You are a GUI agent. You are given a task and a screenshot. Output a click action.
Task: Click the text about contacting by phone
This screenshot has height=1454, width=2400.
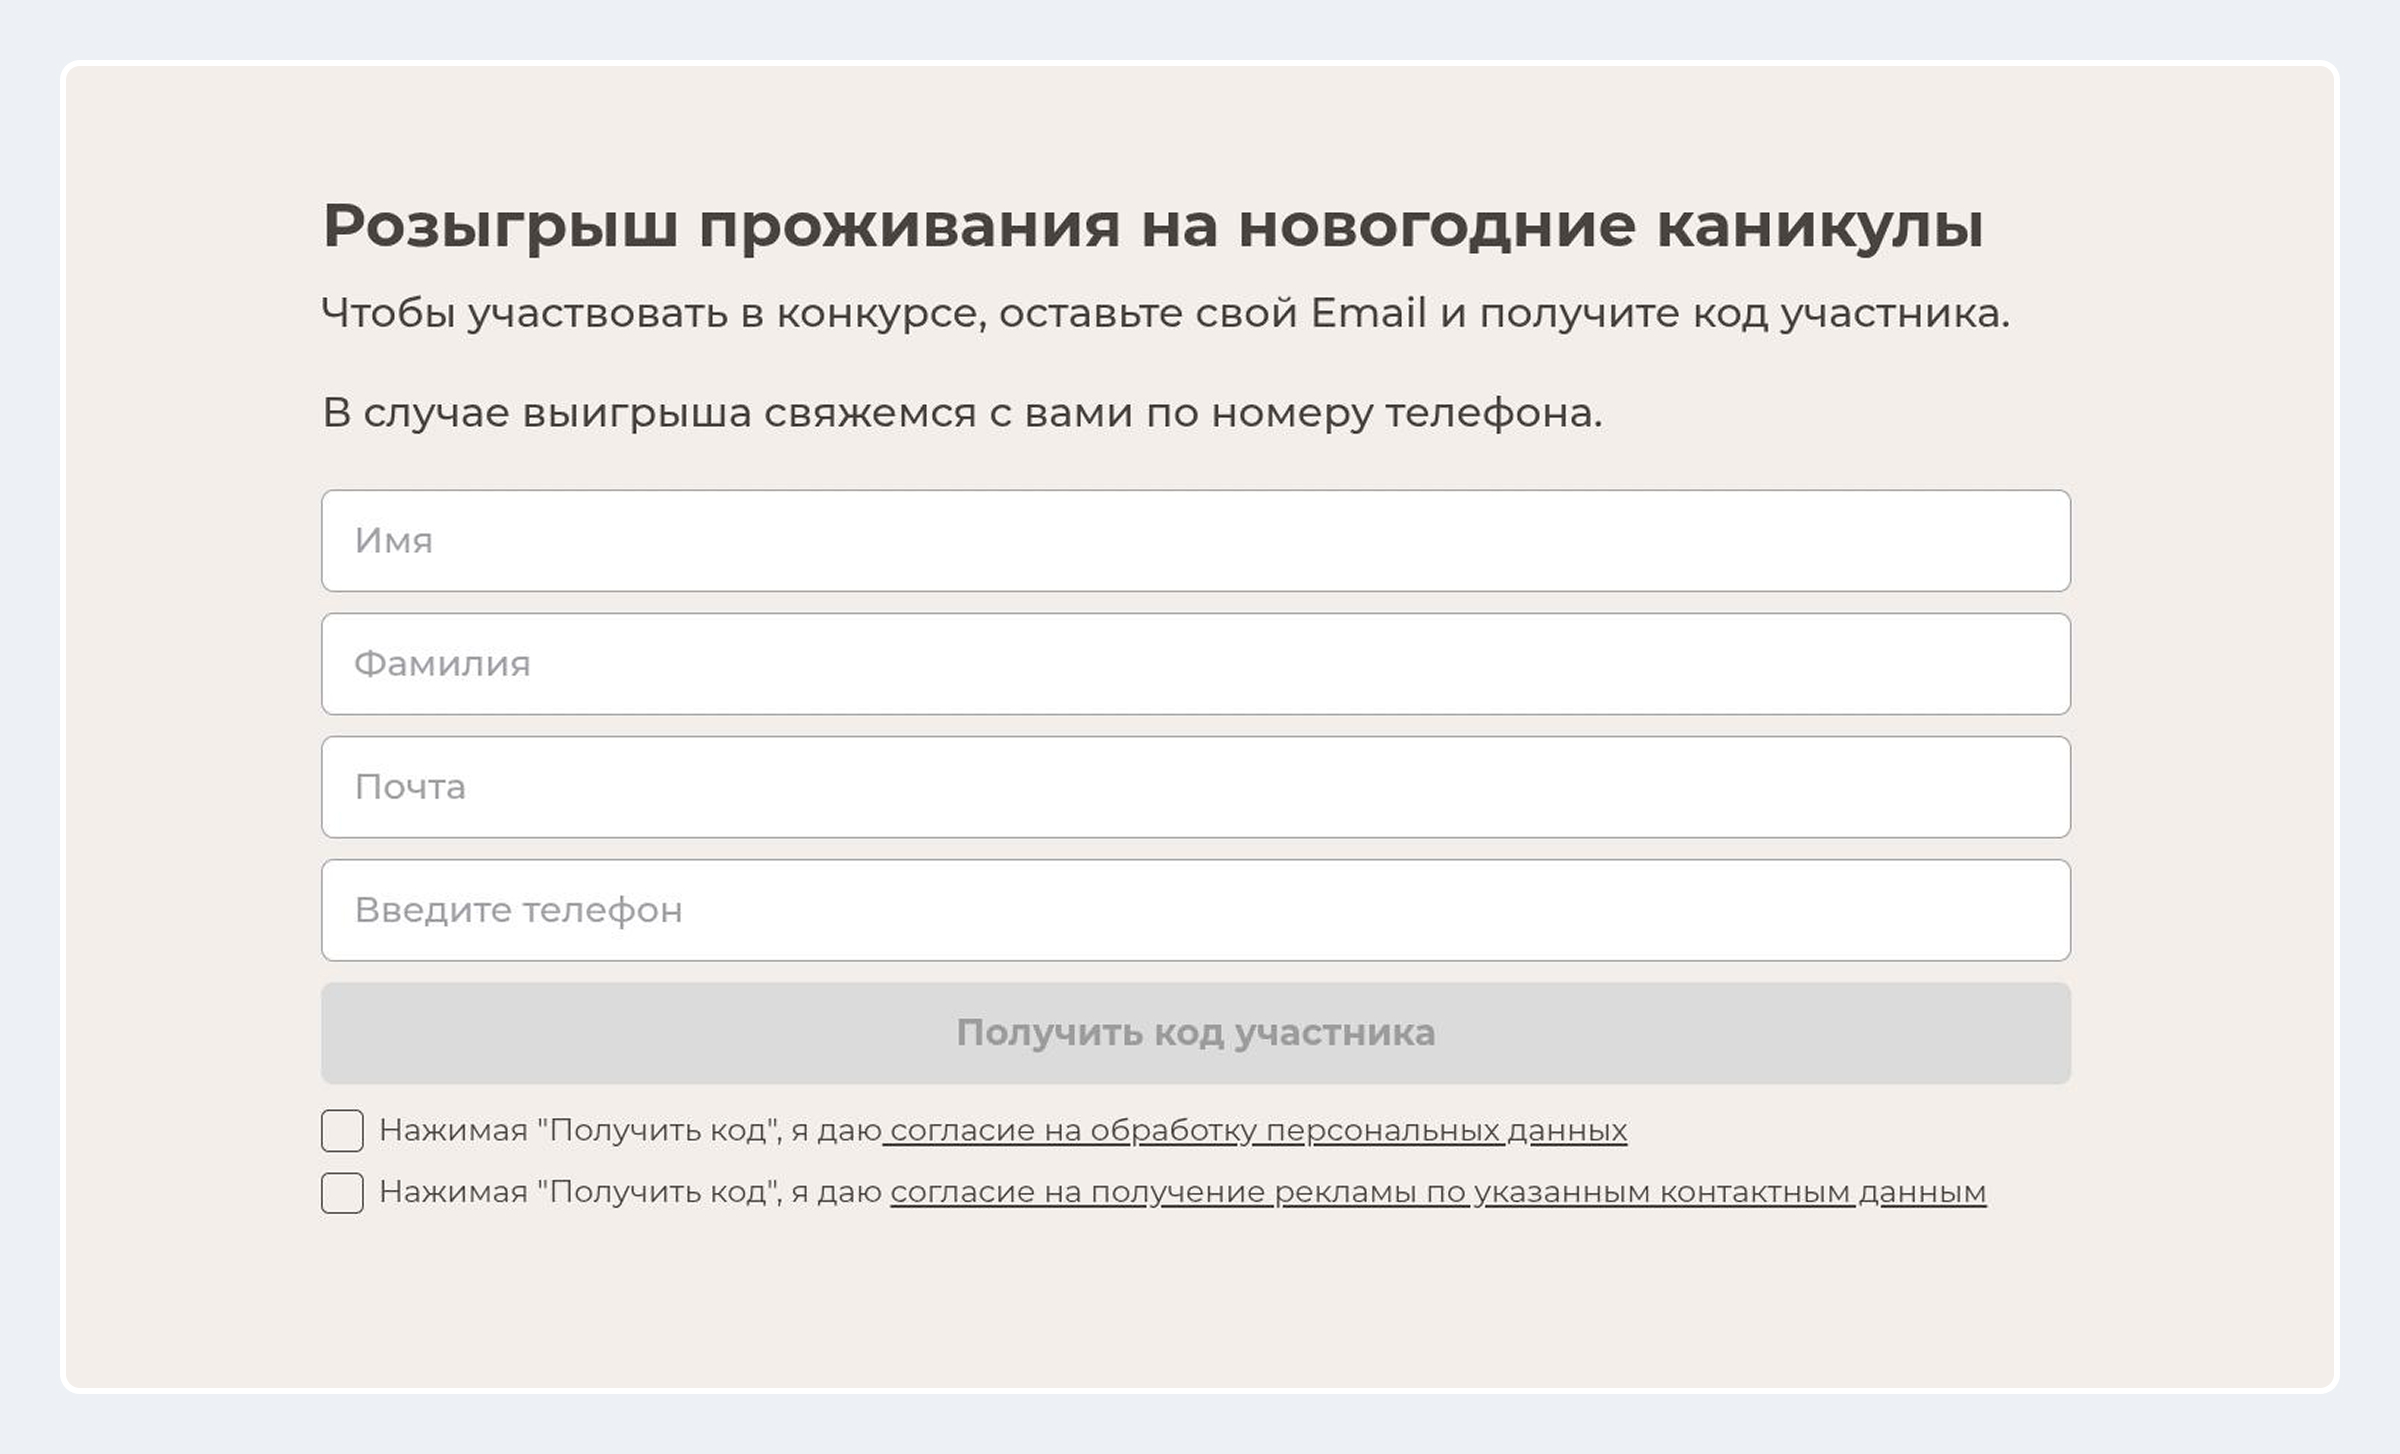[x=962, y=412]
